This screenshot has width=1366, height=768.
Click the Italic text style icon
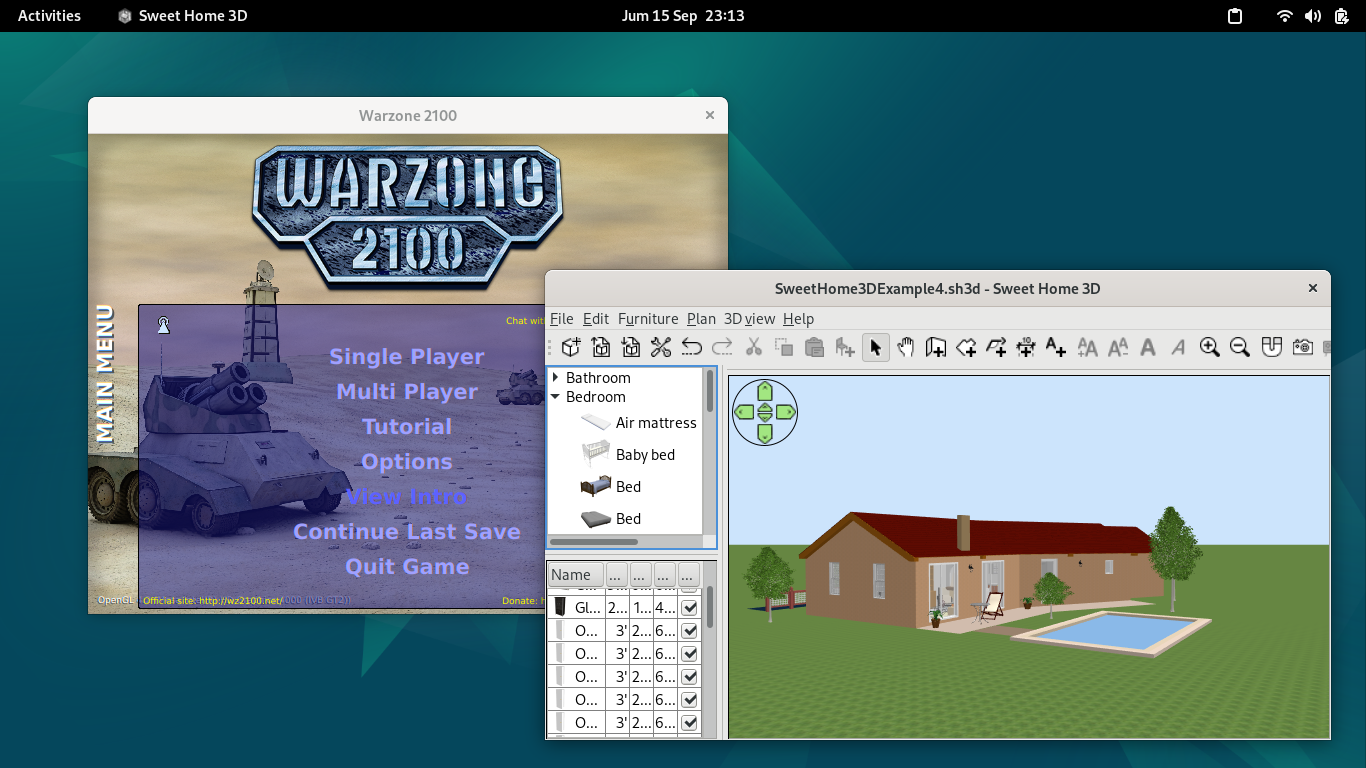click(1178, 347)
